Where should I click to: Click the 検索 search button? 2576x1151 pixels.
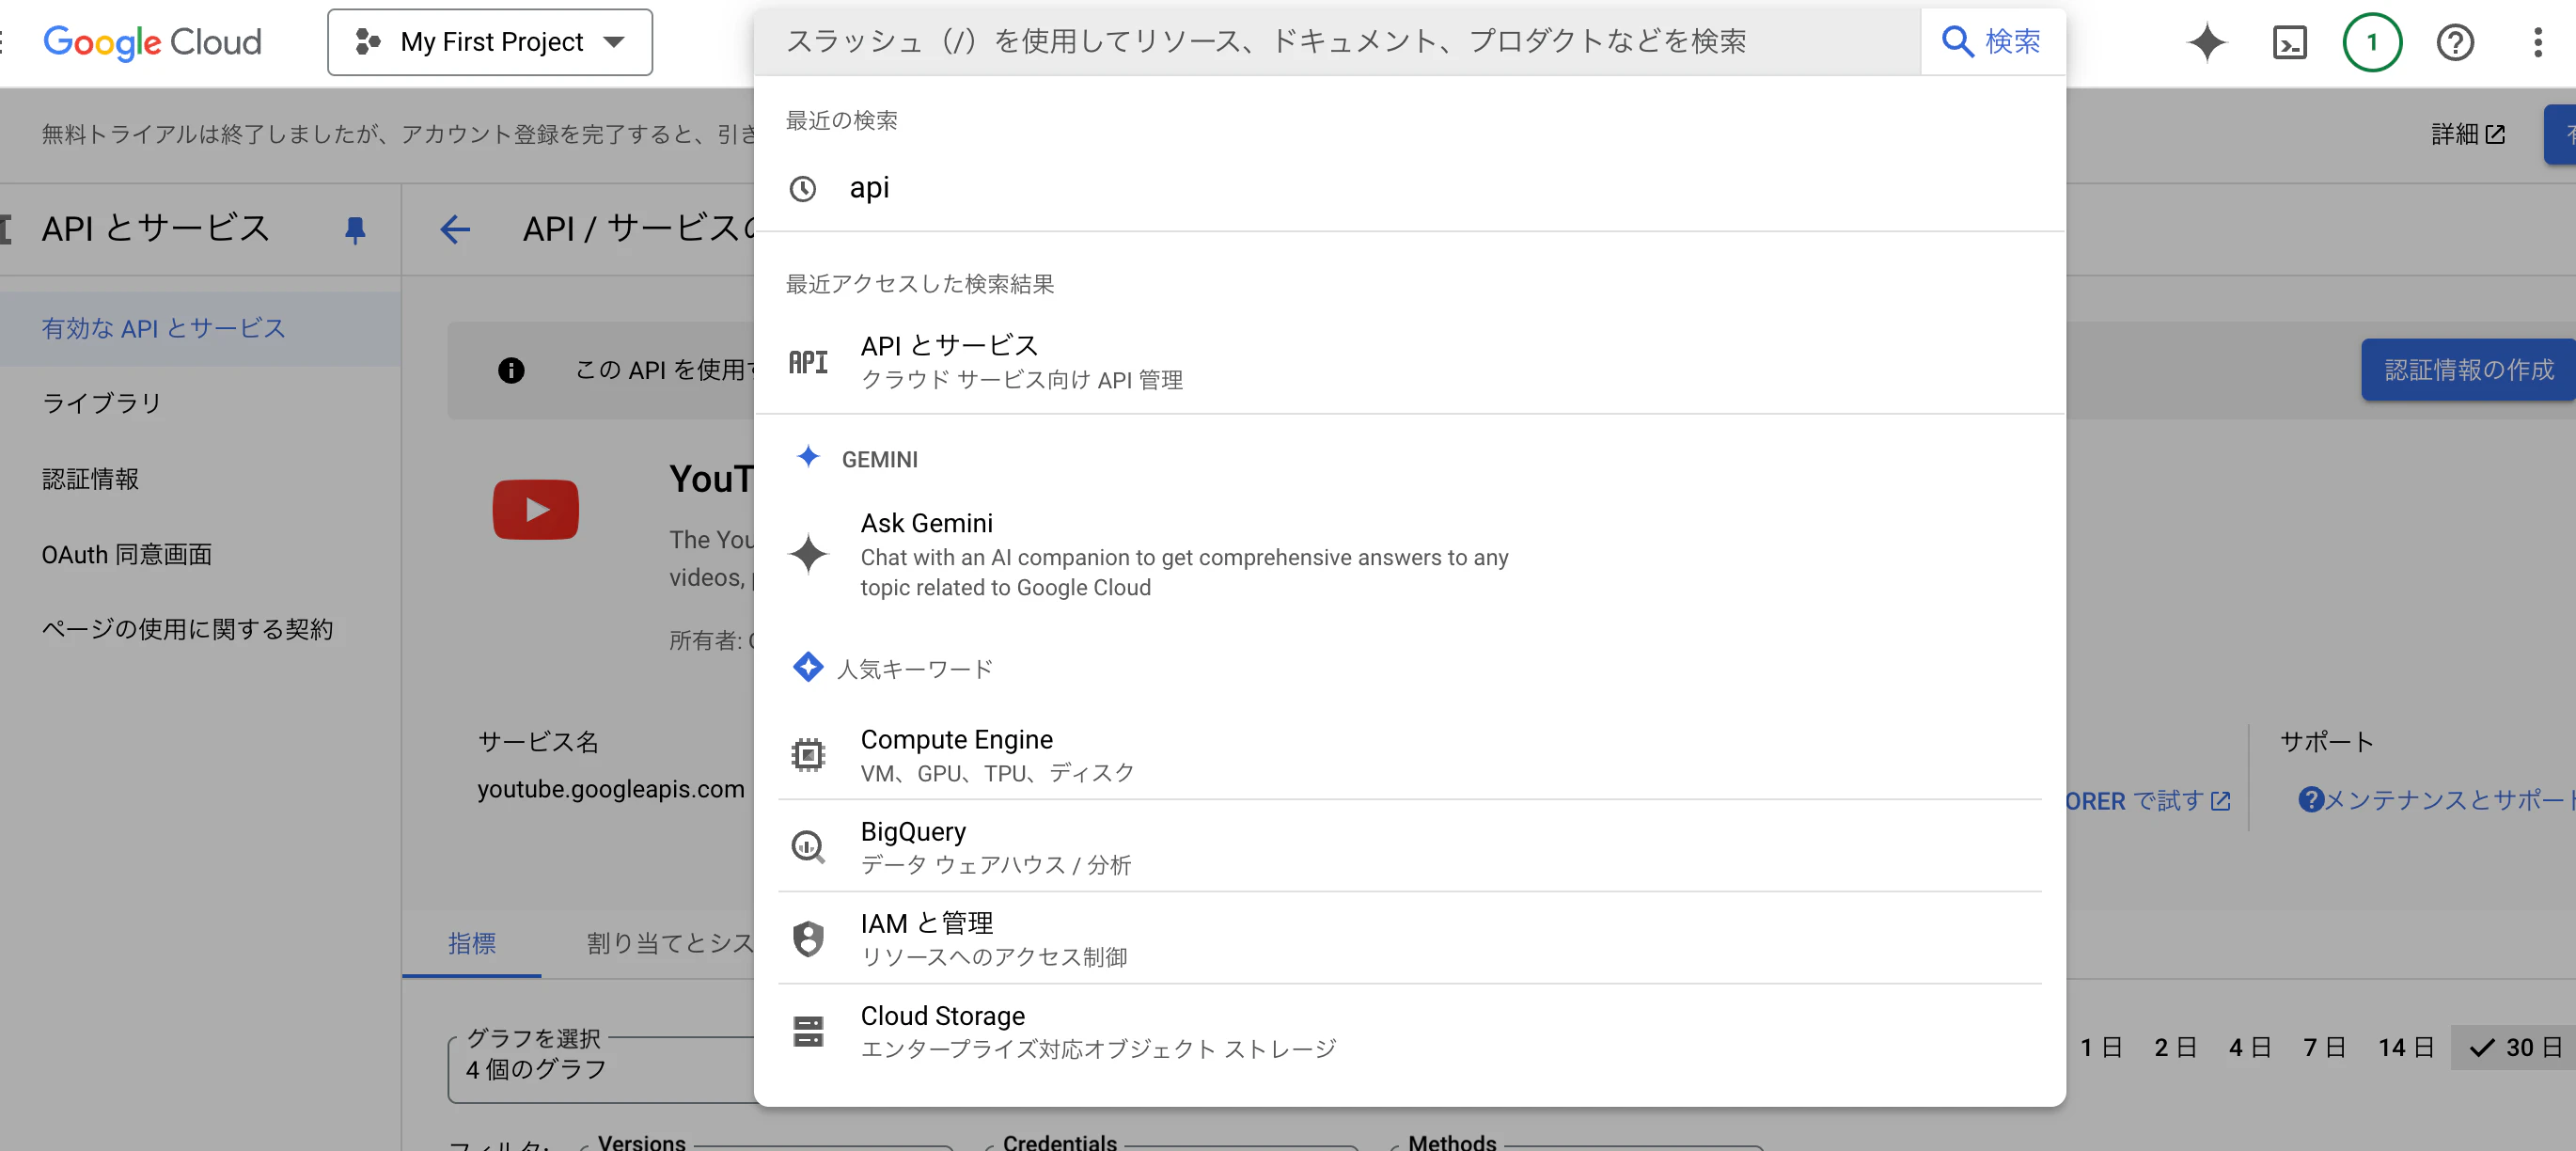point(1991,42)
